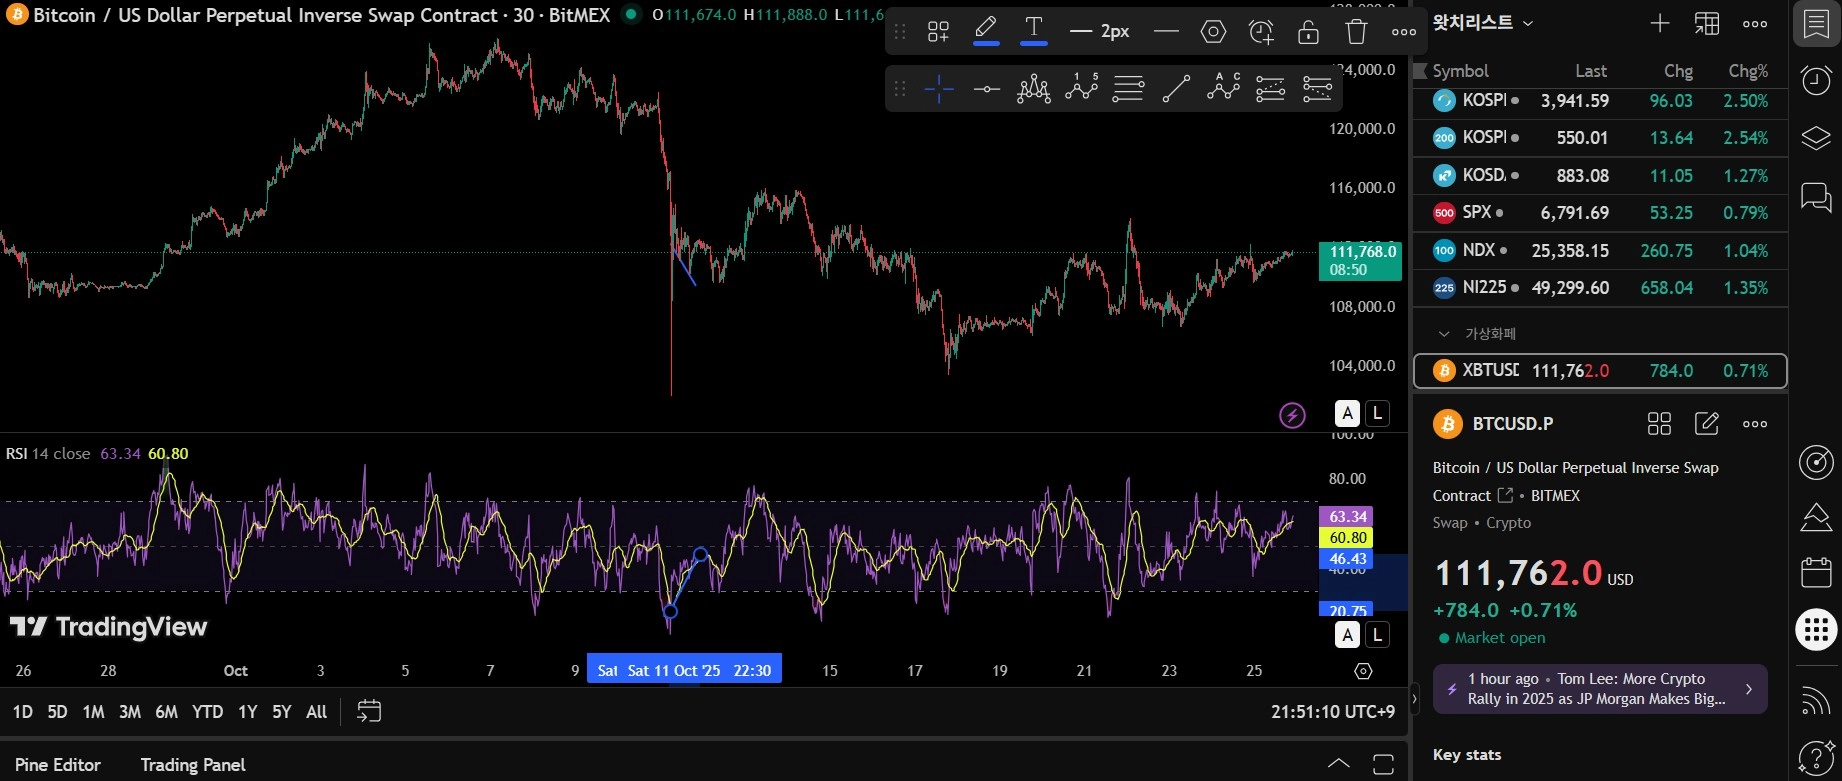Screen dimensions: 1842x781
Task: Open the Pine mountain-shaped sidebar icon
Action: 1816,517
